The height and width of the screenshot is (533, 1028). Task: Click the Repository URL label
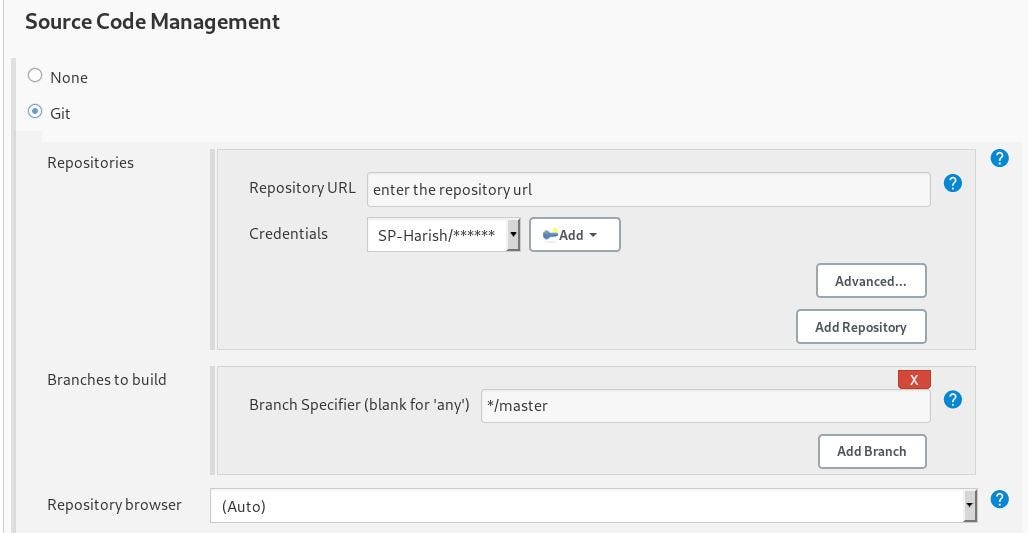coord(302,187)
